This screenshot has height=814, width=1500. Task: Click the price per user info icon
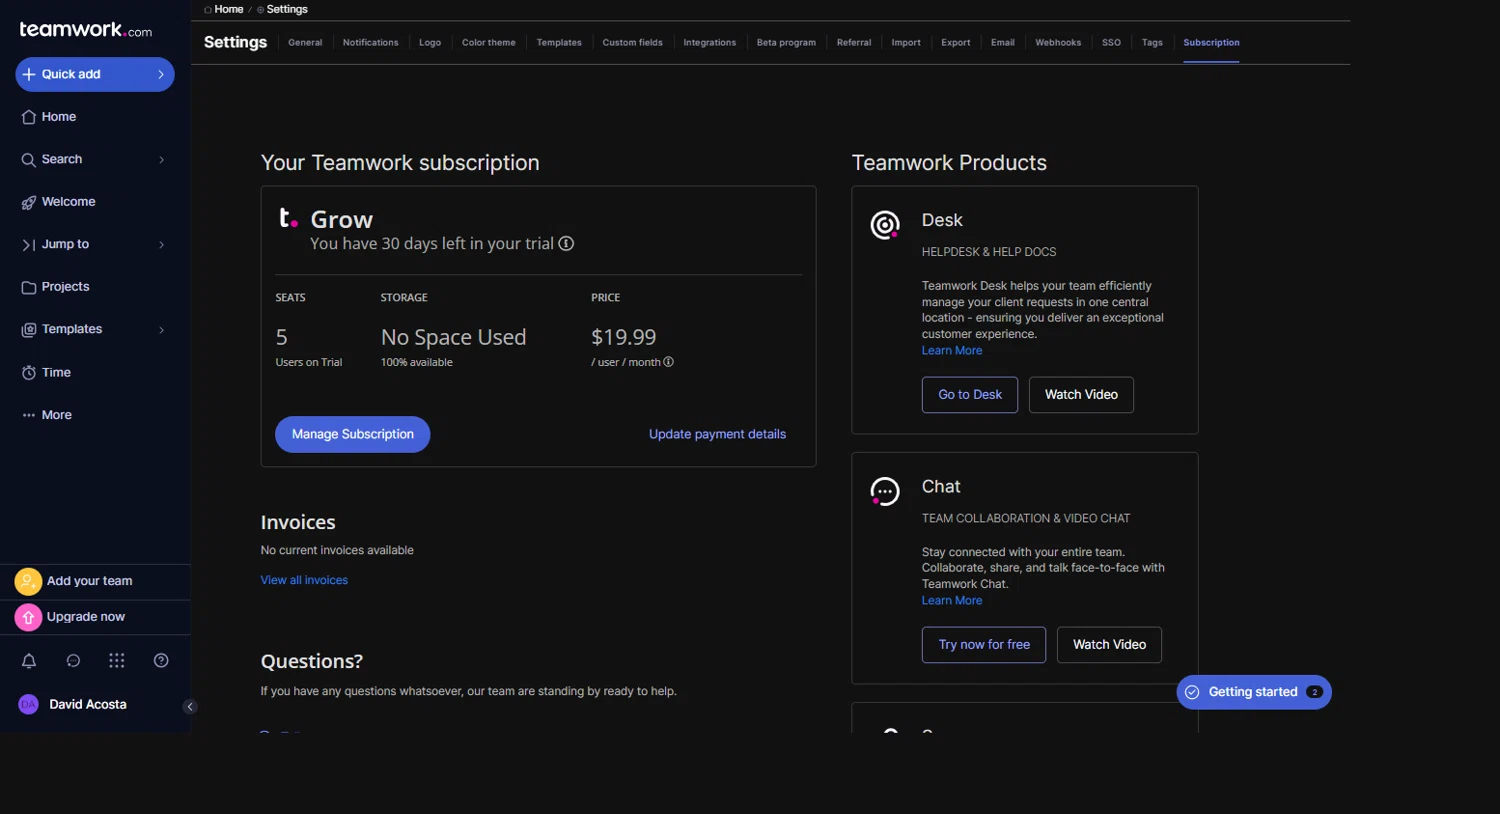[669, 362]
